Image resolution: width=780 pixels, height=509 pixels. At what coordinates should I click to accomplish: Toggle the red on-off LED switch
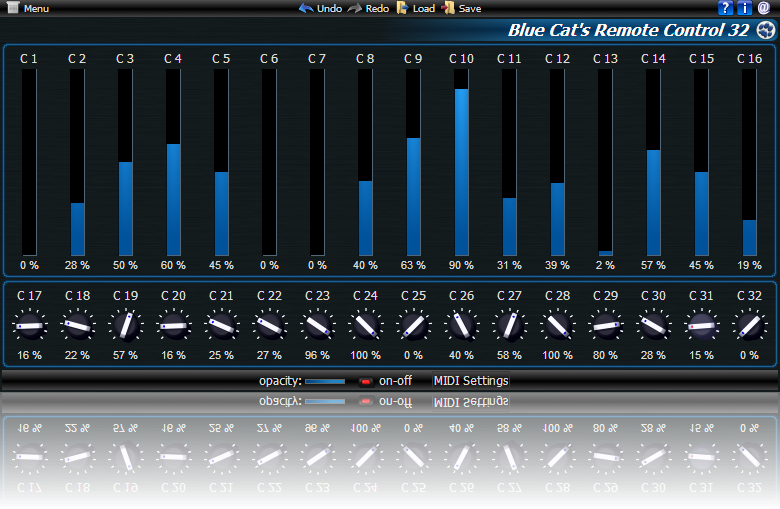[366, 382]
